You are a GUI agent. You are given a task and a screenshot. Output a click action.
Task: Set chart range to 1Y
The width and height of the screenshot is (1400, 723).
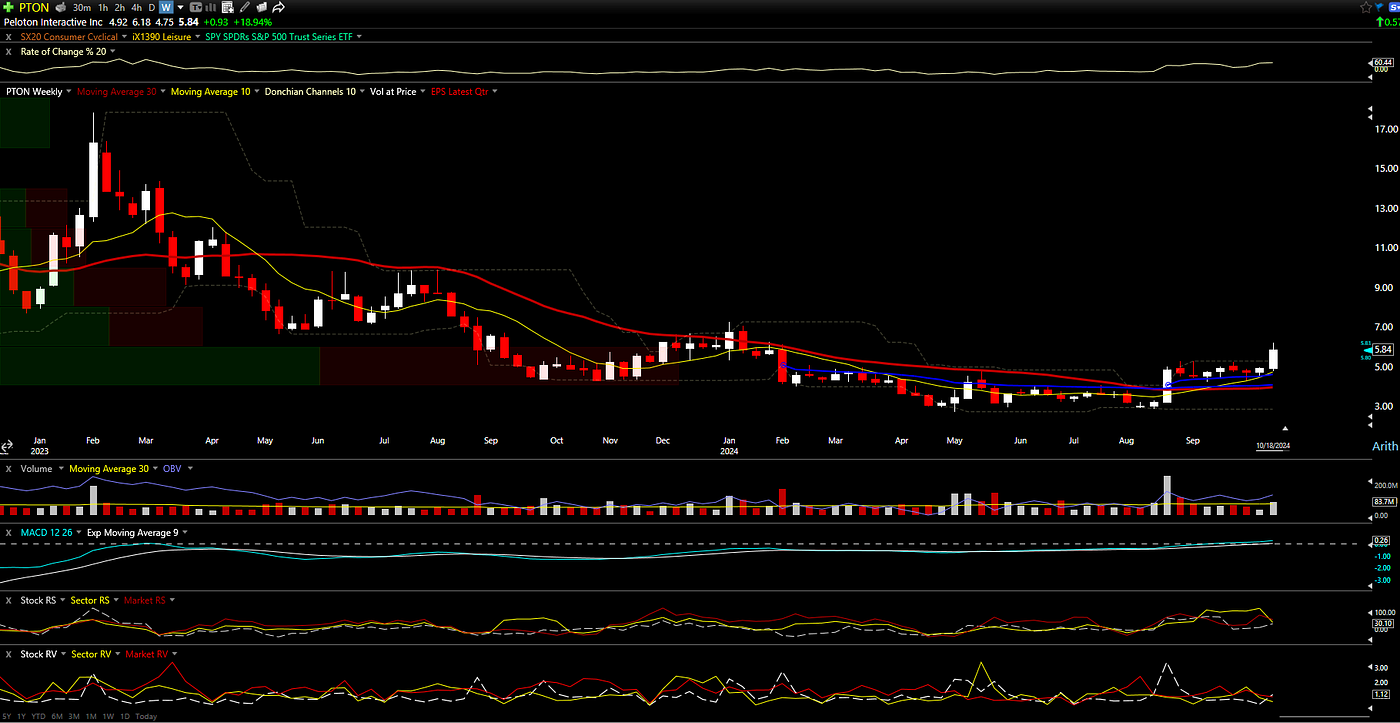21,716
